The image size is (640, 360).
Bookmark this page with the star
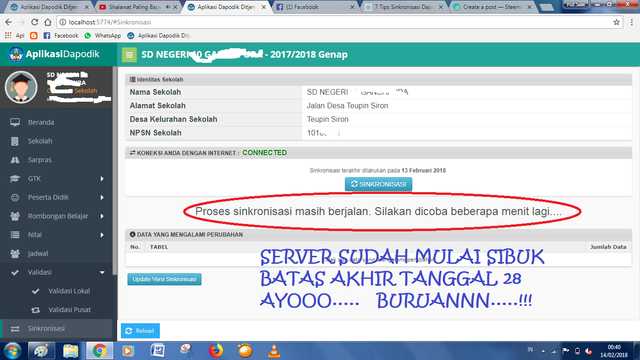(x=616, y=22)
